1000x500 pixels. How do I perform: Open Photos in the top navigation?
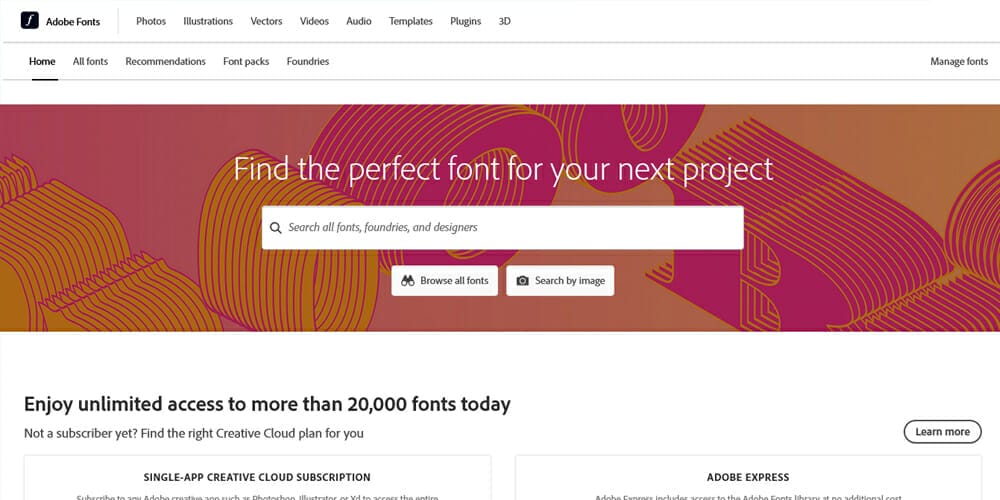tap(151, 21)
